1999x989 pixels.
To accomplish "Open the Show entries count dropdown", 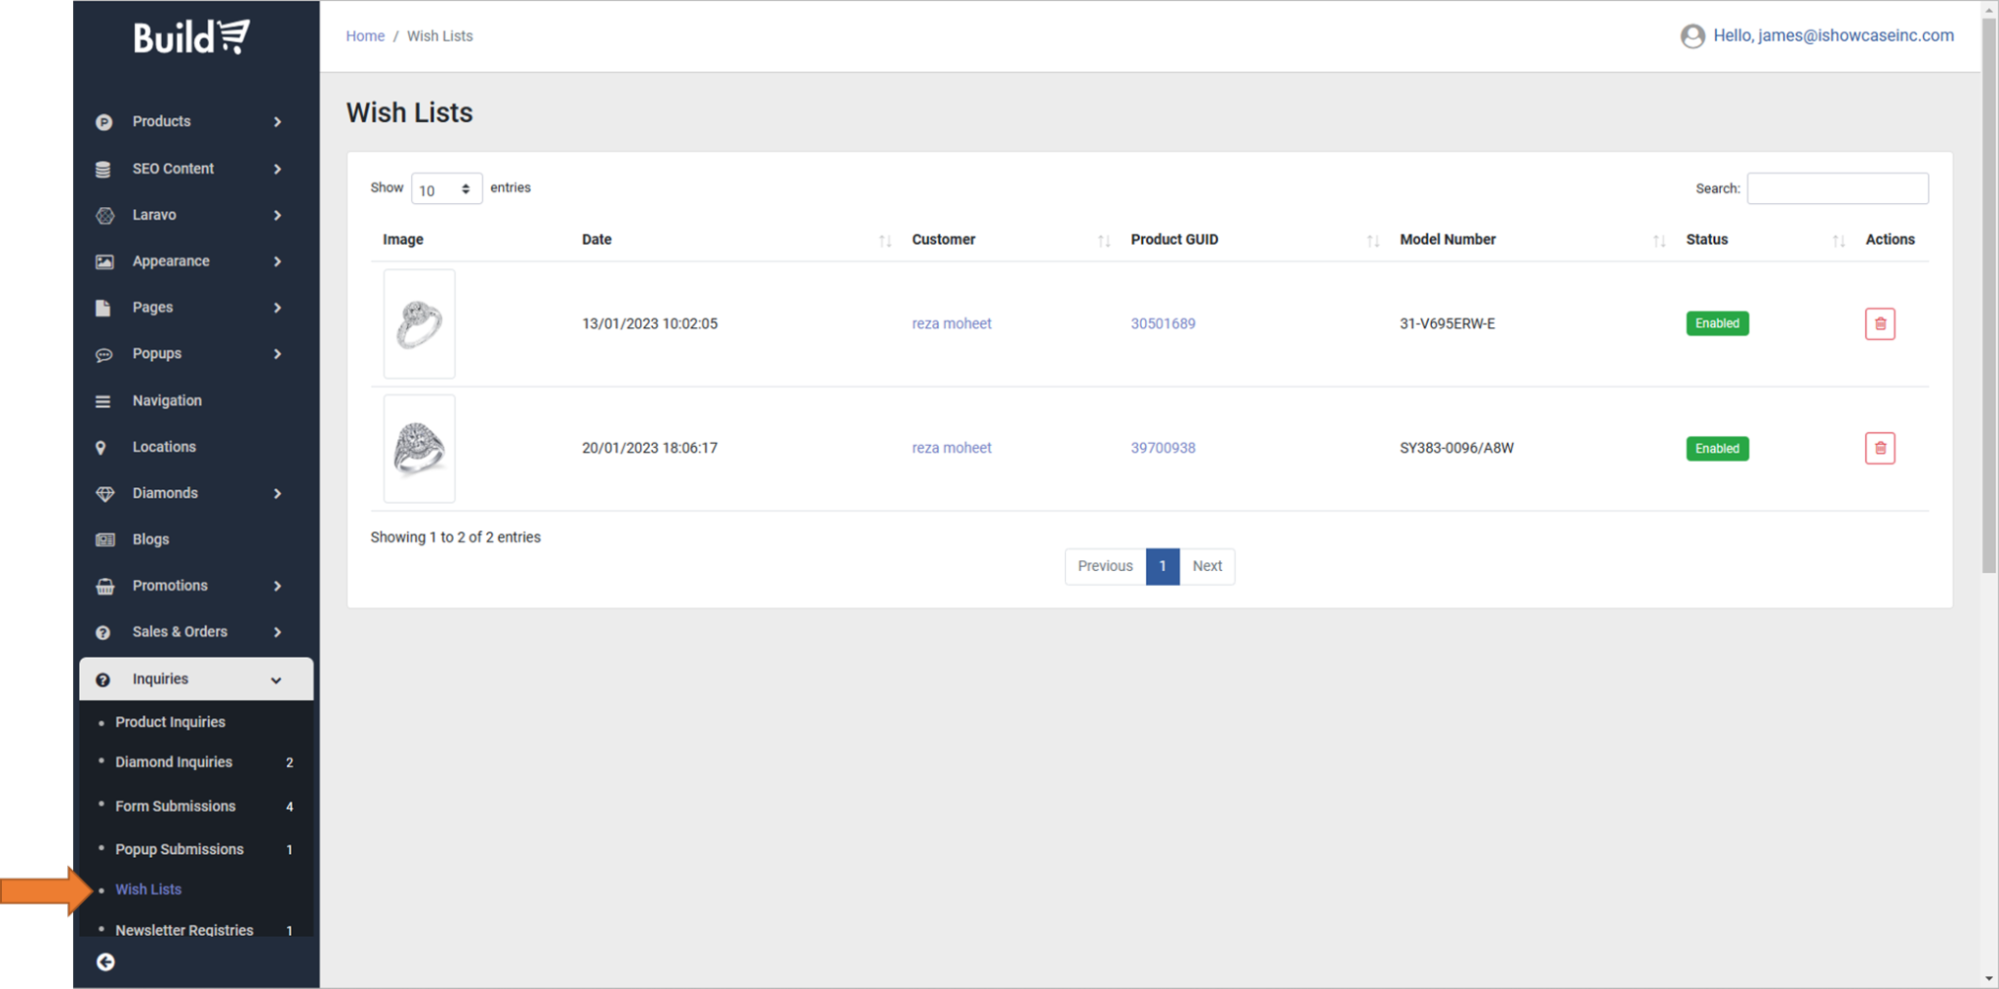I will pos(446,189).
